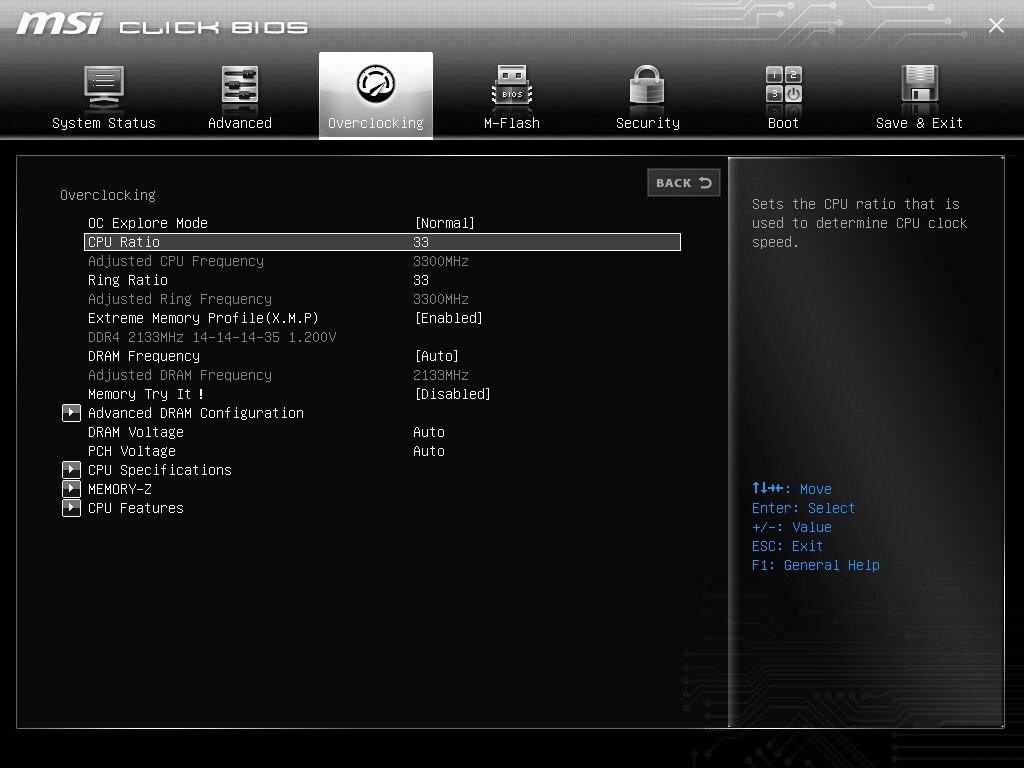
Task: Switch to Security tab label
Action: 648,123
